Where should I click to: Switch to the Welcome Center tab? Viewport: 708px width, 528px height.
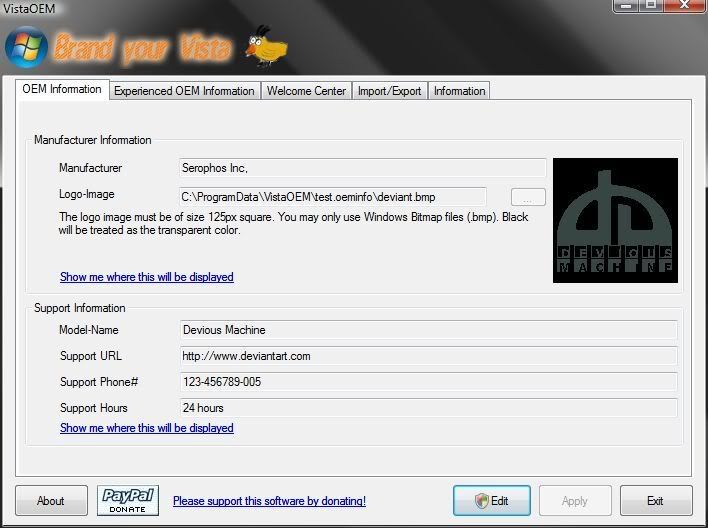point(306,91)
